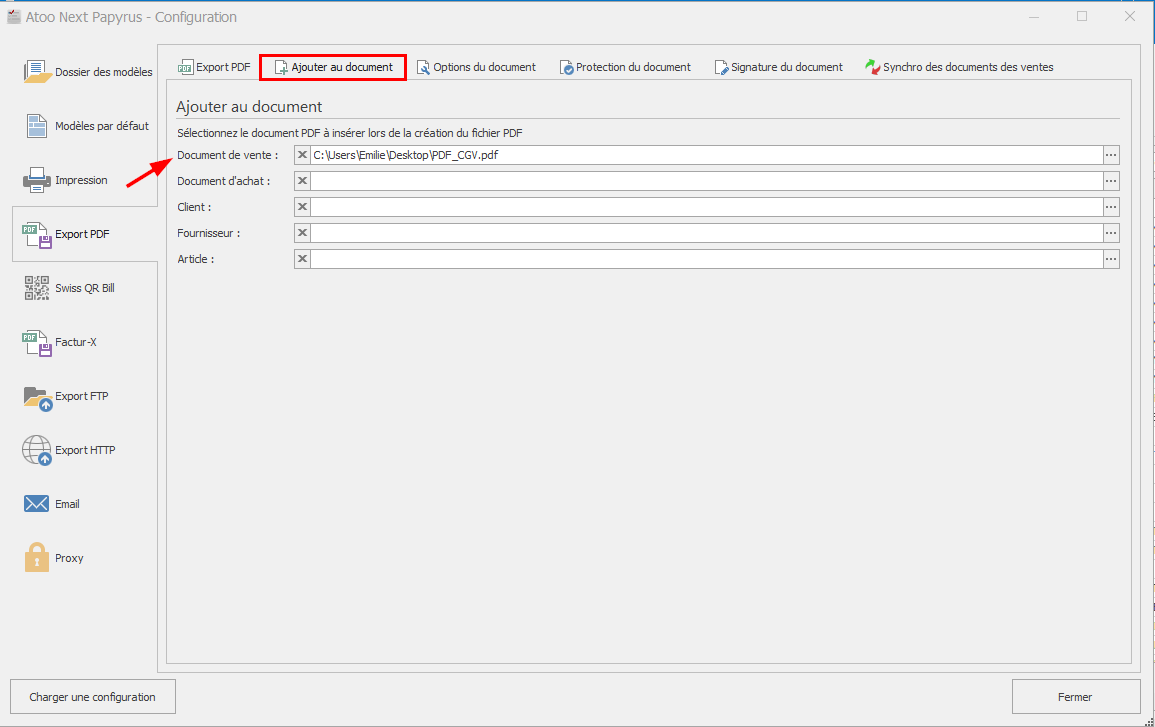The image size is (1155, 727).
Task: Open the Dossier des modèles section
Action: pos(88,72)
